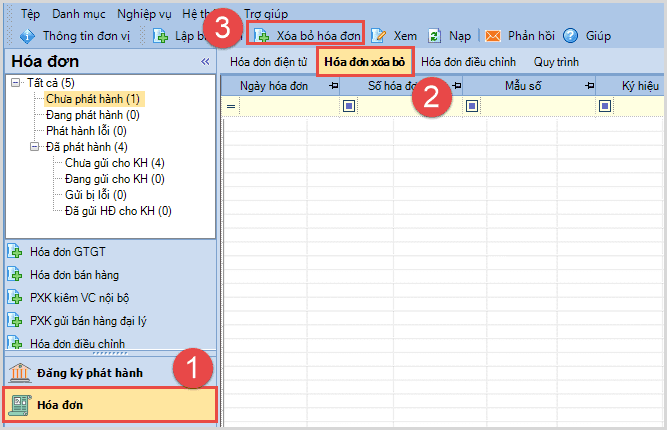
Task: Collapse the Hóa đơn side panel chevron
Action: coord(205,62)
